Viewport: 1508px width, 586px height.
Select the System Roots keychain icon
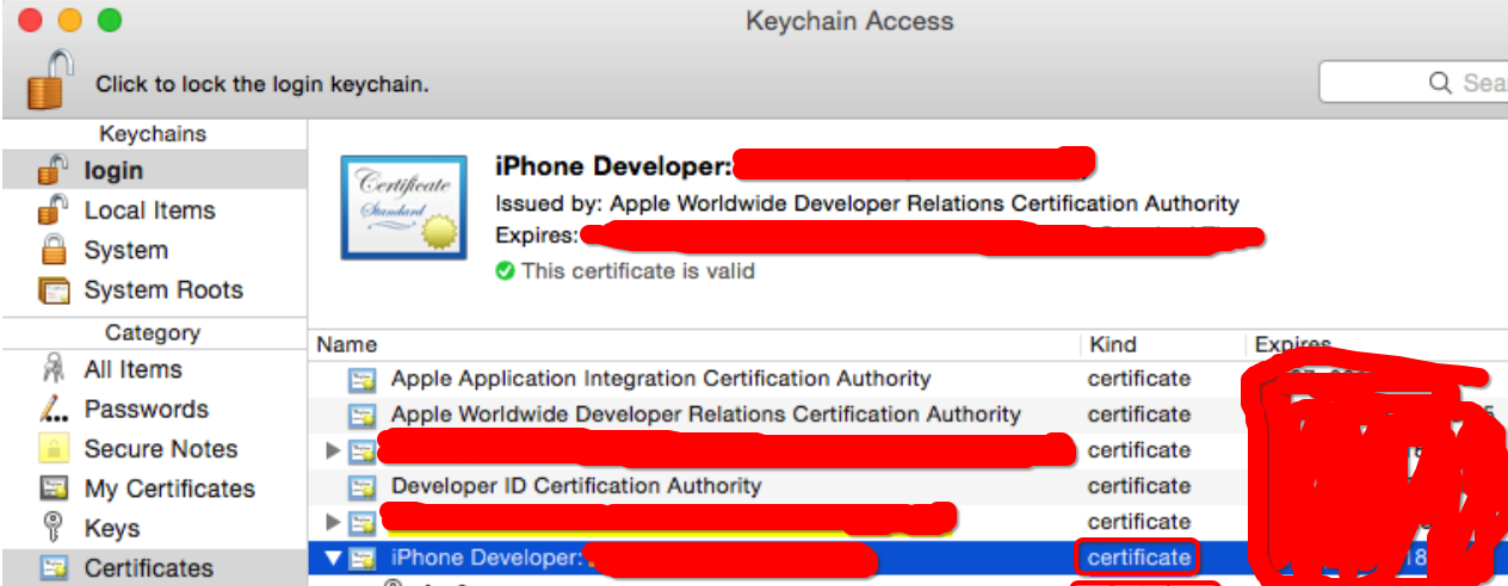click(x=53, y=290)
